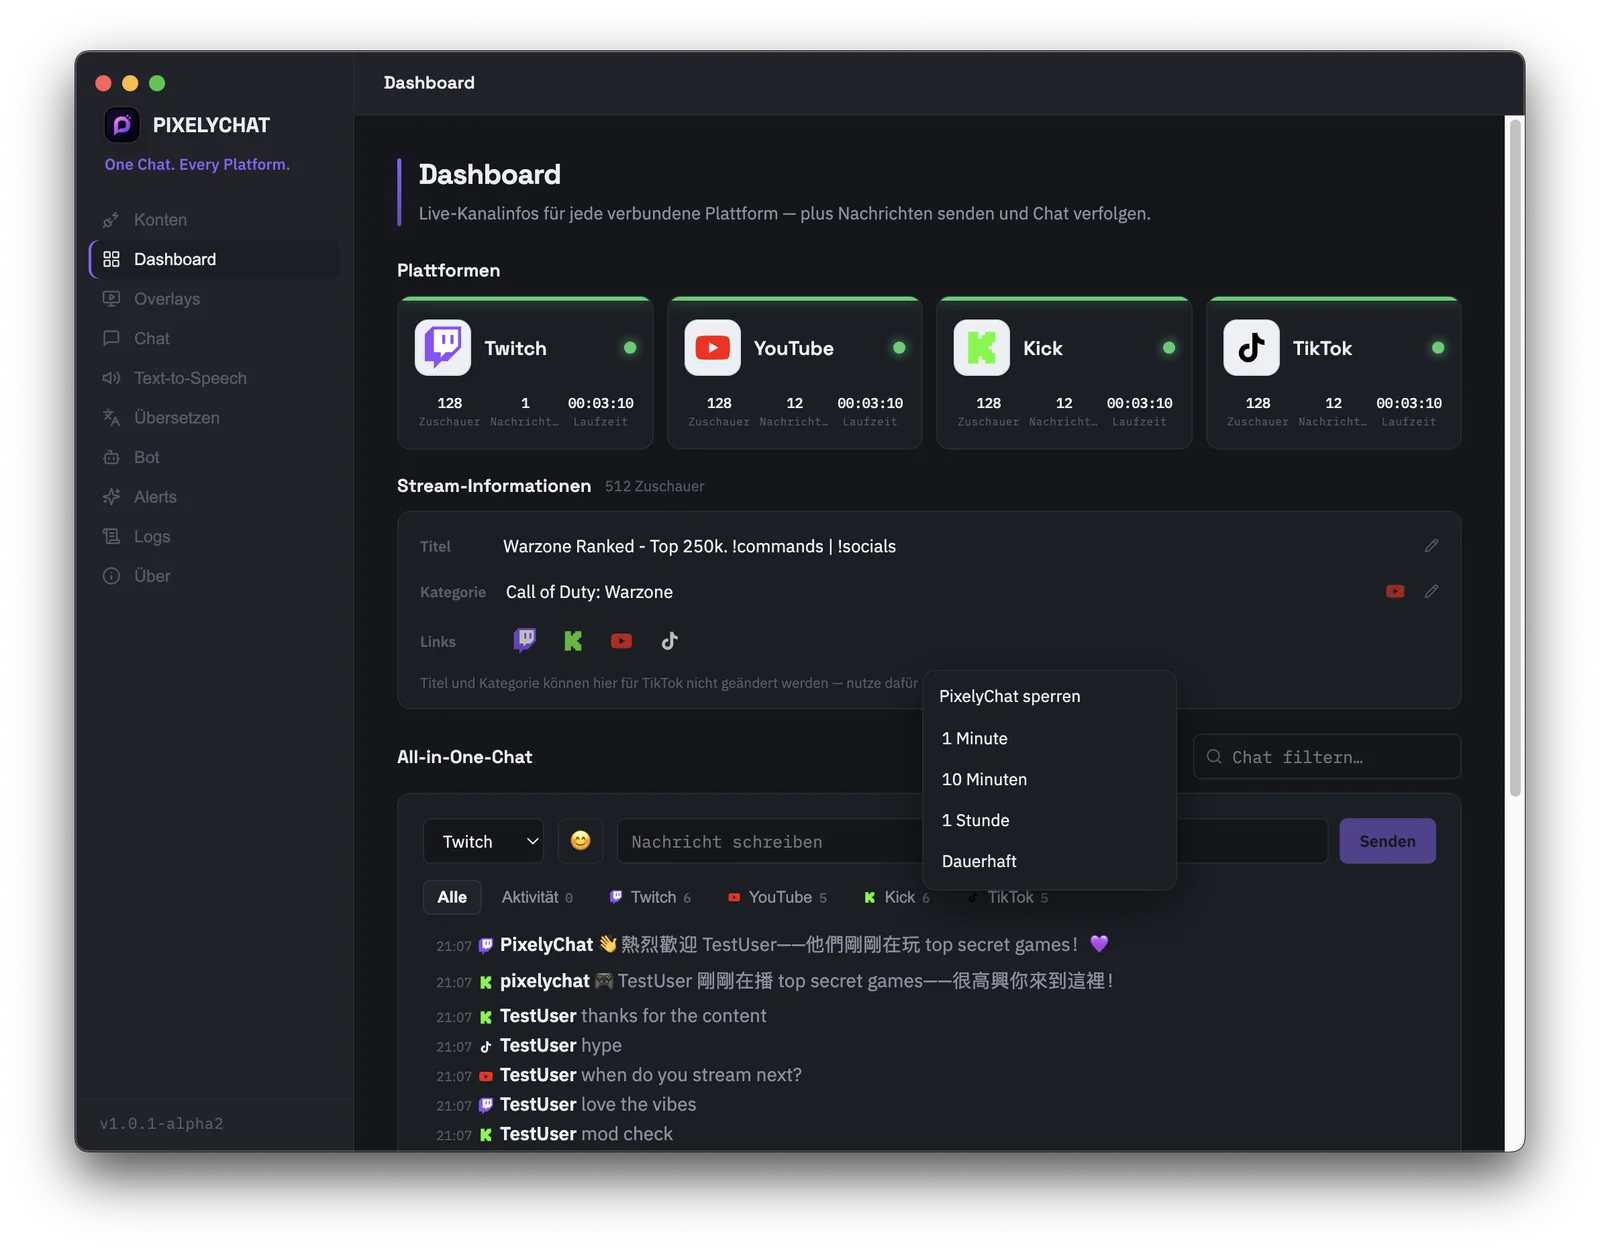Switch to the YouTube chat tab
1600x1251 pixels.
coord(777,898)
